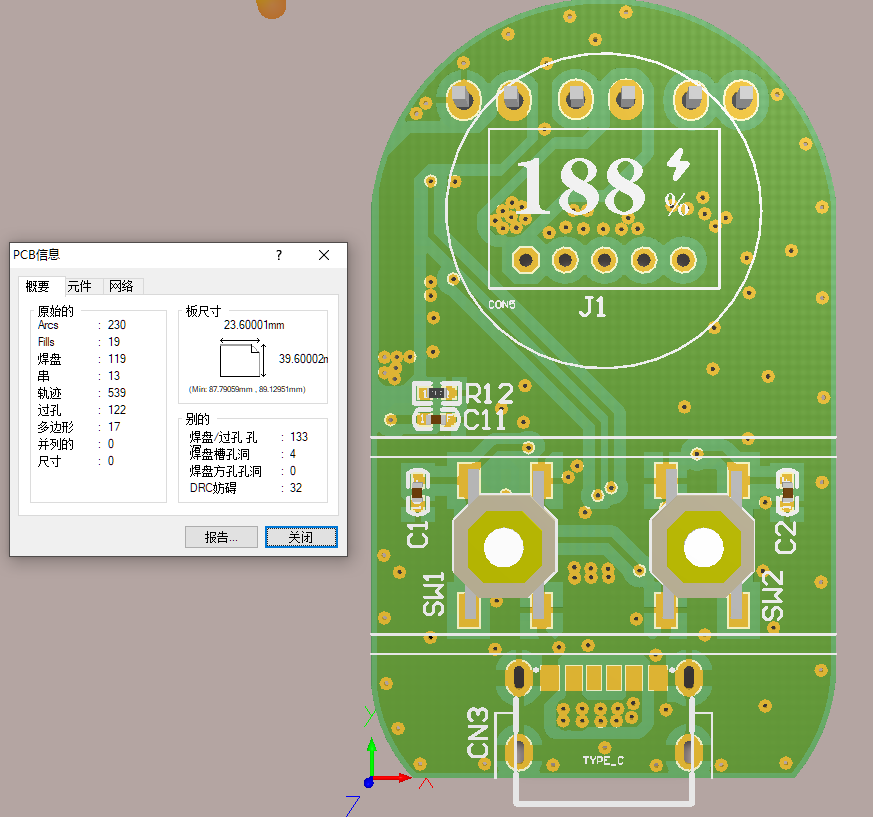Screen dimensions: 873x817
Task: Click the 串 count 13
Action: (114, 376)
